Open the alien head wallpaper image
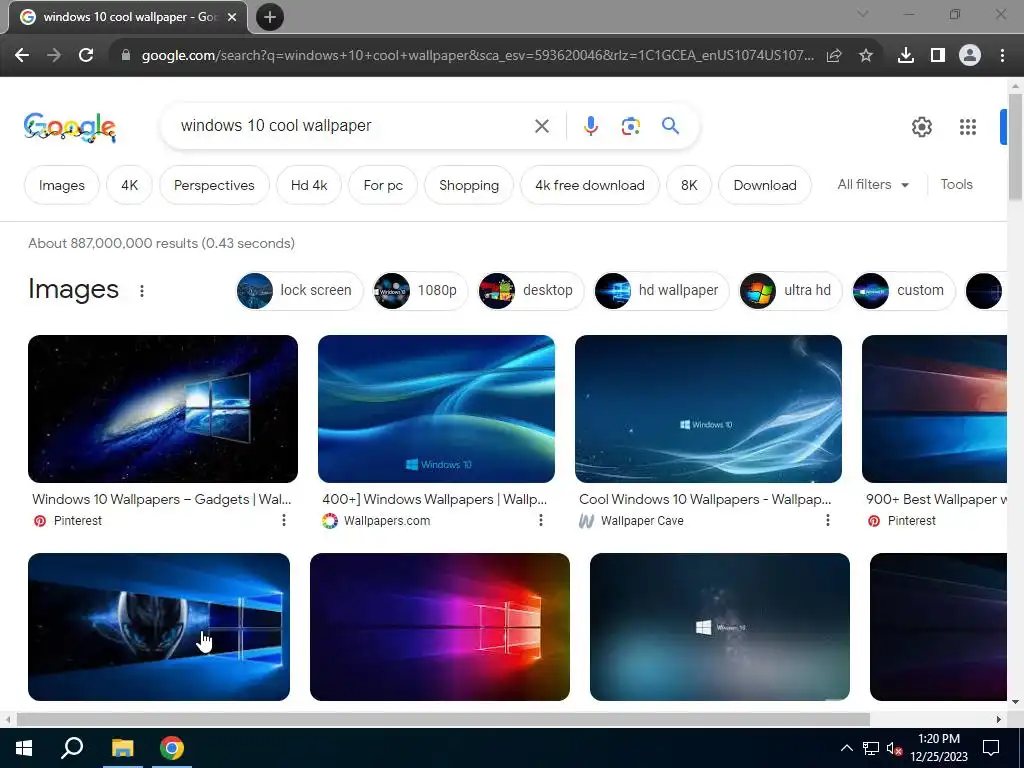The height and width of the screenshot is (768, 1024). tap(159, 627)
